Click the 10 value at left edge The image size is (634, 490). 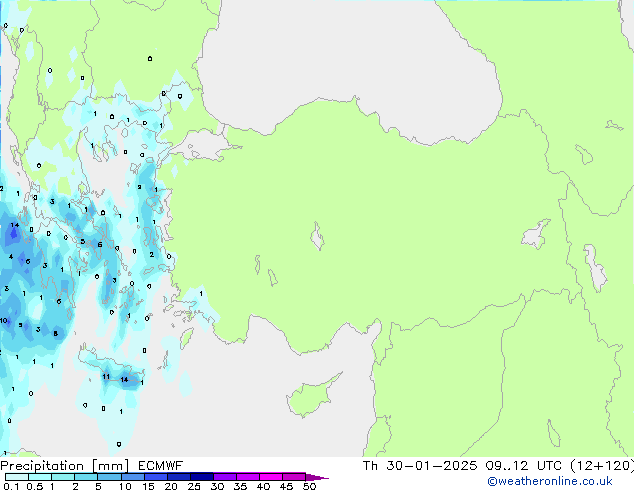click(x=5, y=321)
